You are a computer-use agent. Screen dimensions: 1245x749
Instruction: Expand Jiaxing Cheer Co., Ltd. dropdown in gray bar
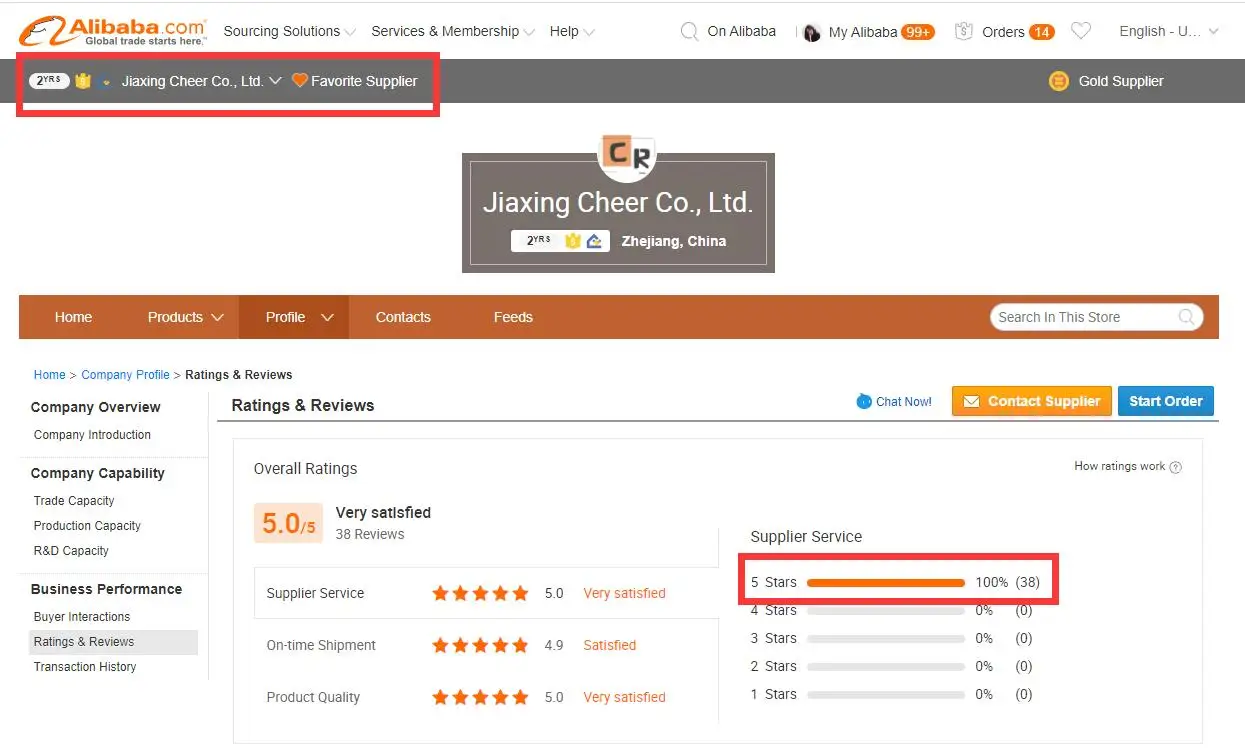(x=275, y=81)
